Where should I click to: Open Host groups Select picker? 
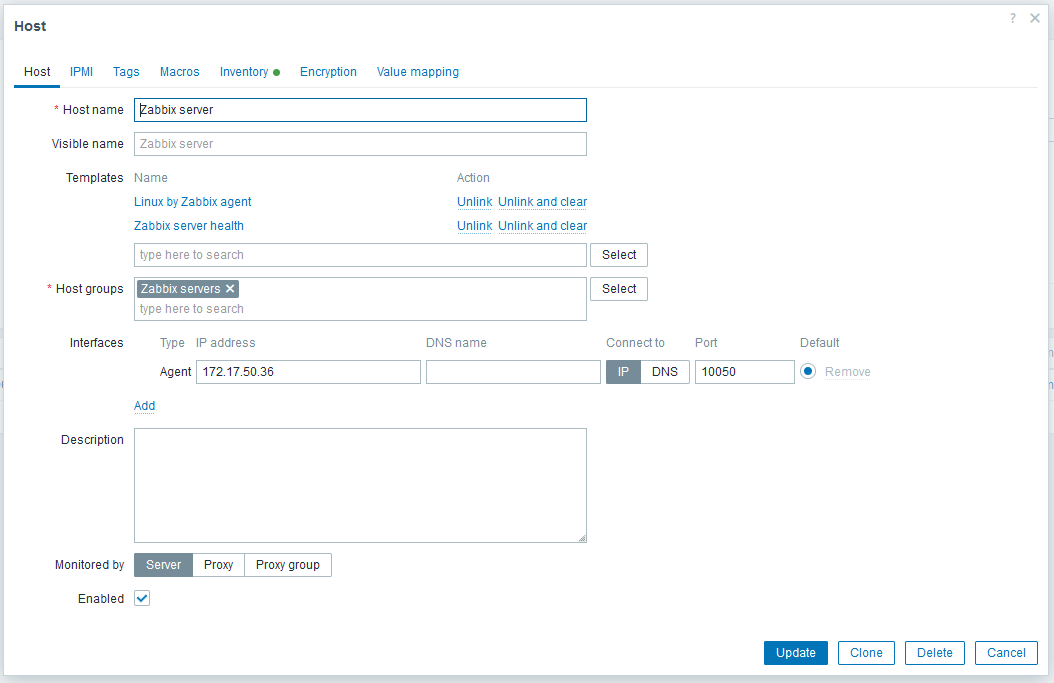point(619,289)
